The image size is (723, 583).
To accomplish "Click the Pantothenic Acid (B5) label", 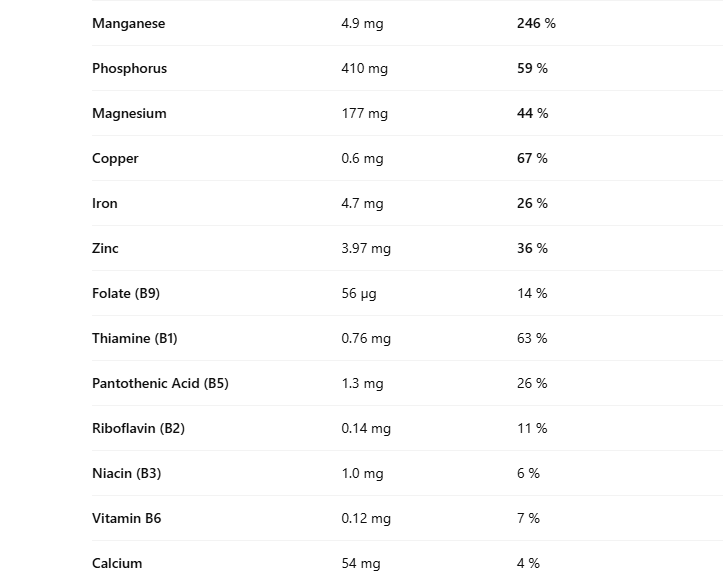I will pyautogui.click(x=160, y=383).
